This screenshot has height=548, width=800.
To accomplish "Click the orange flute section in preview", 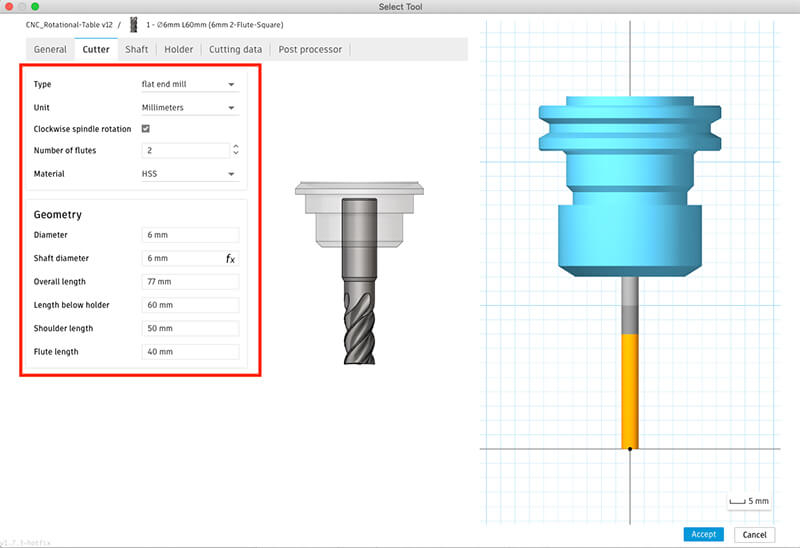I will 630,390.
